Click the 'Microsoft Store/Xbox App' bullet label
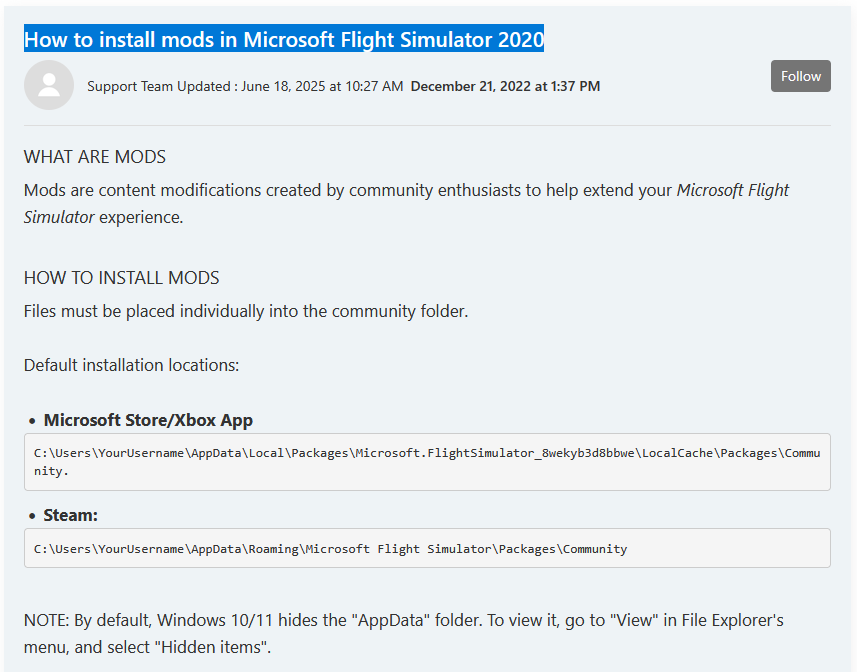 tap(148, 420)
